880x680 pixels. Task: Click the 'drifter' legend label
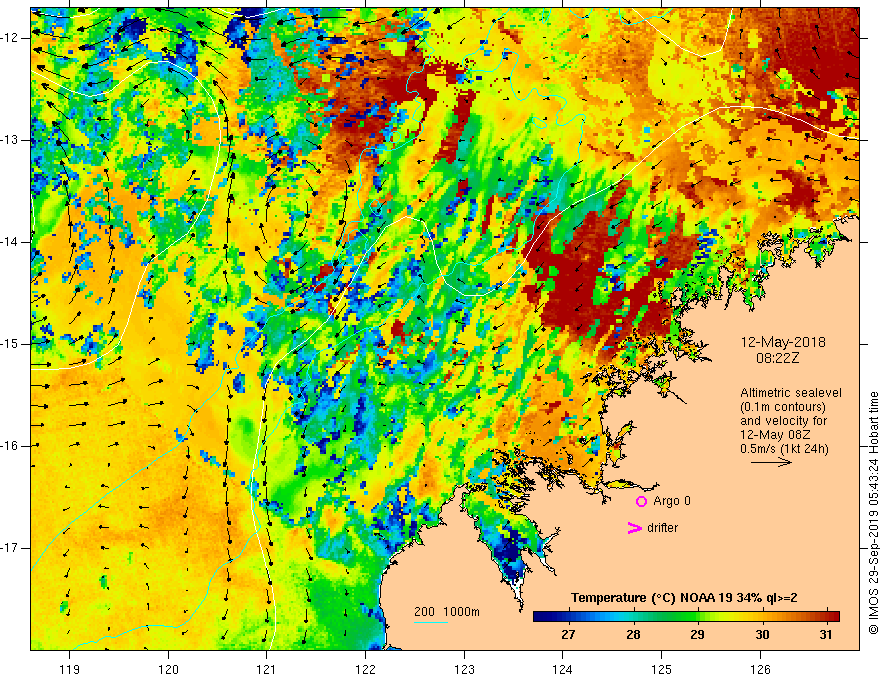click(x=662, y=528)
